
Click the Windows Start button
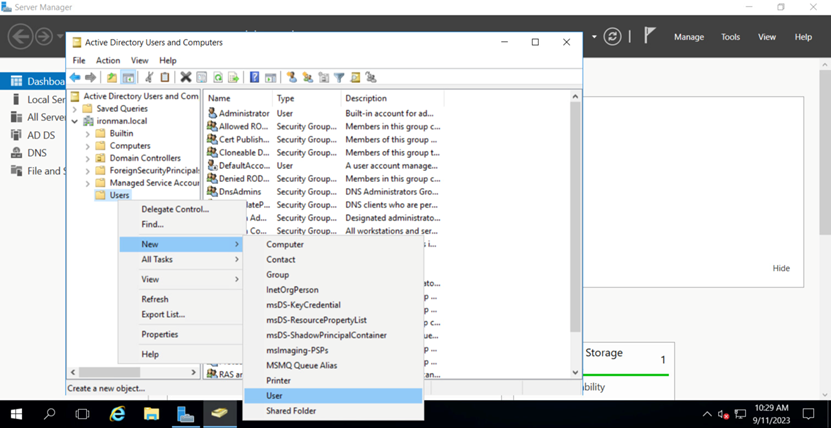(x=14, y=414)
